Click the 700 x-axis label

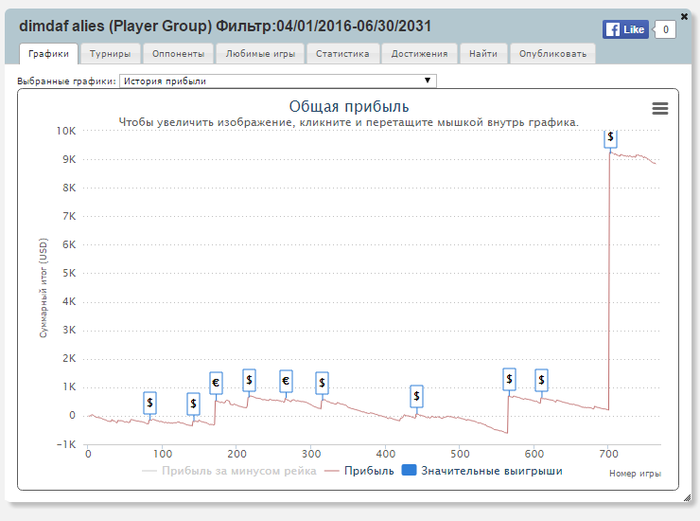coord(608,454)
